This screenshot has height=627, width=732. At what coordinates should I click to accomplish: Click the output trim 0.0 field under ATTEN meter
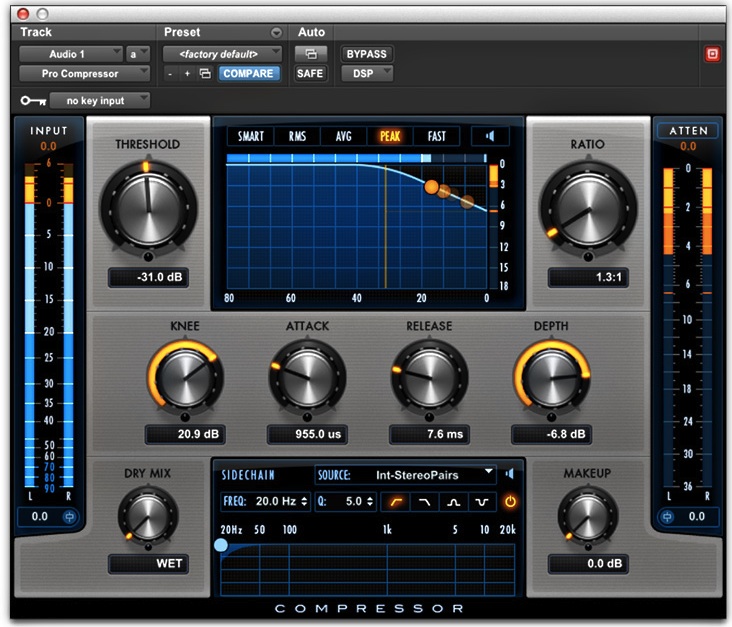(697, 517)
